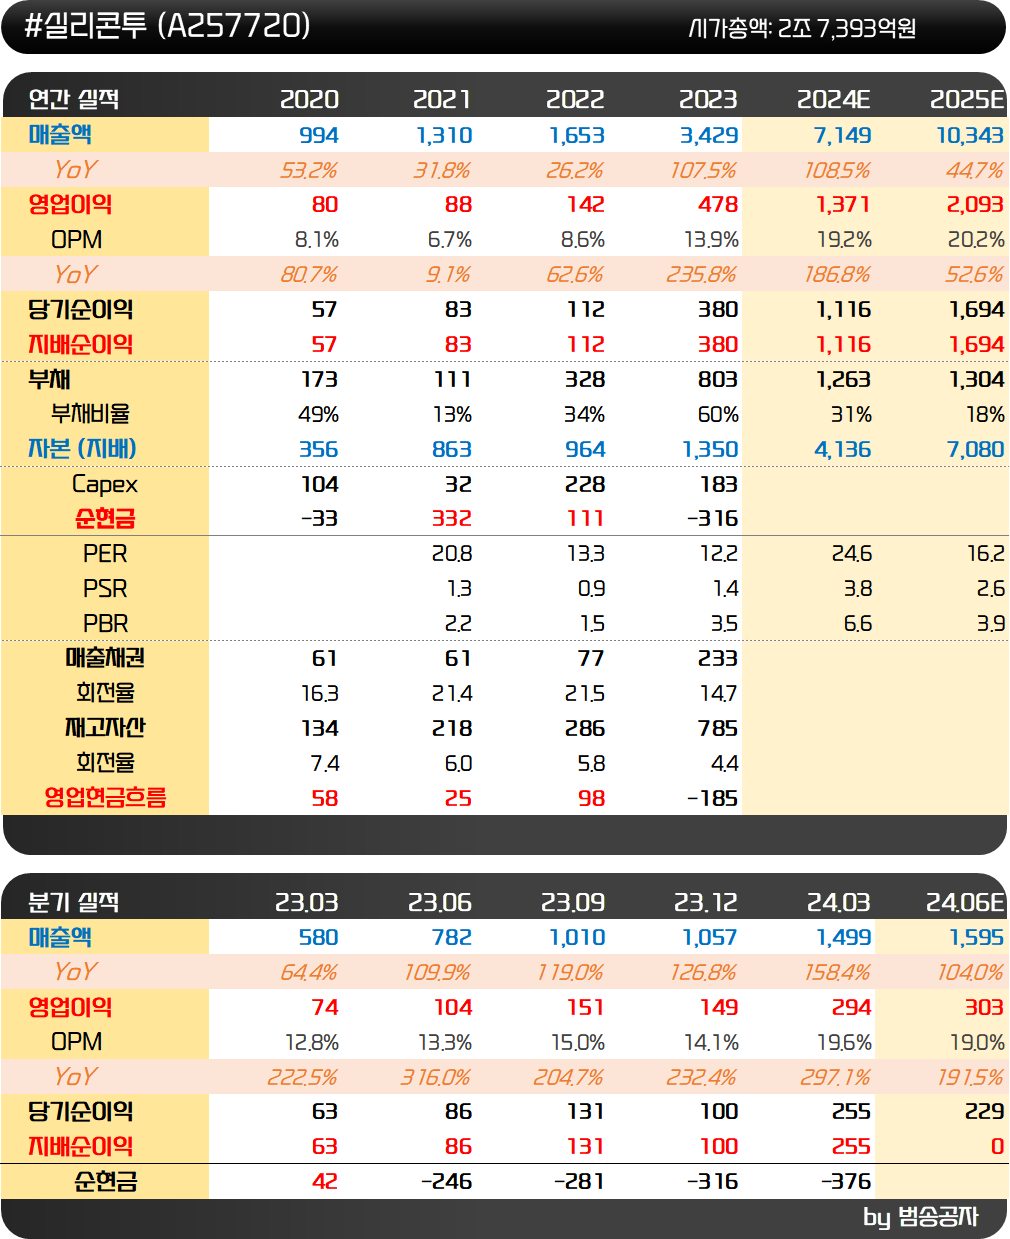Click quarterly net cash value -376
This screenshot has width=1010, height=1239.
pos(846,1181)
